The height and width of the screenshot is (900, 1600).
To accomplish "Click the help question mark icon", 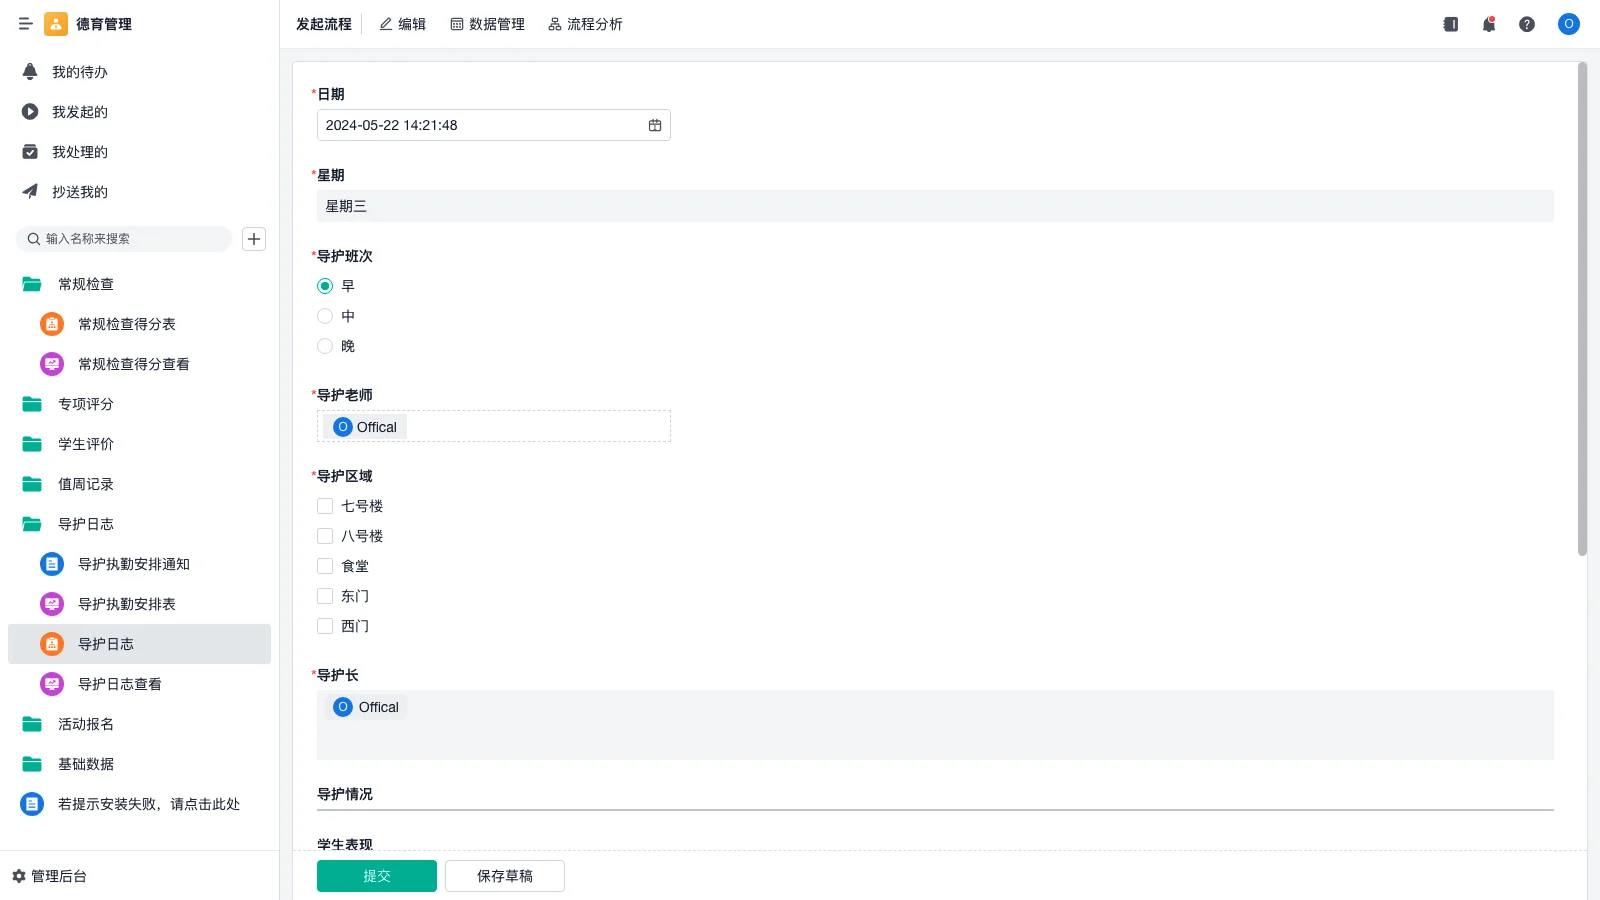I will (1527, 24).
